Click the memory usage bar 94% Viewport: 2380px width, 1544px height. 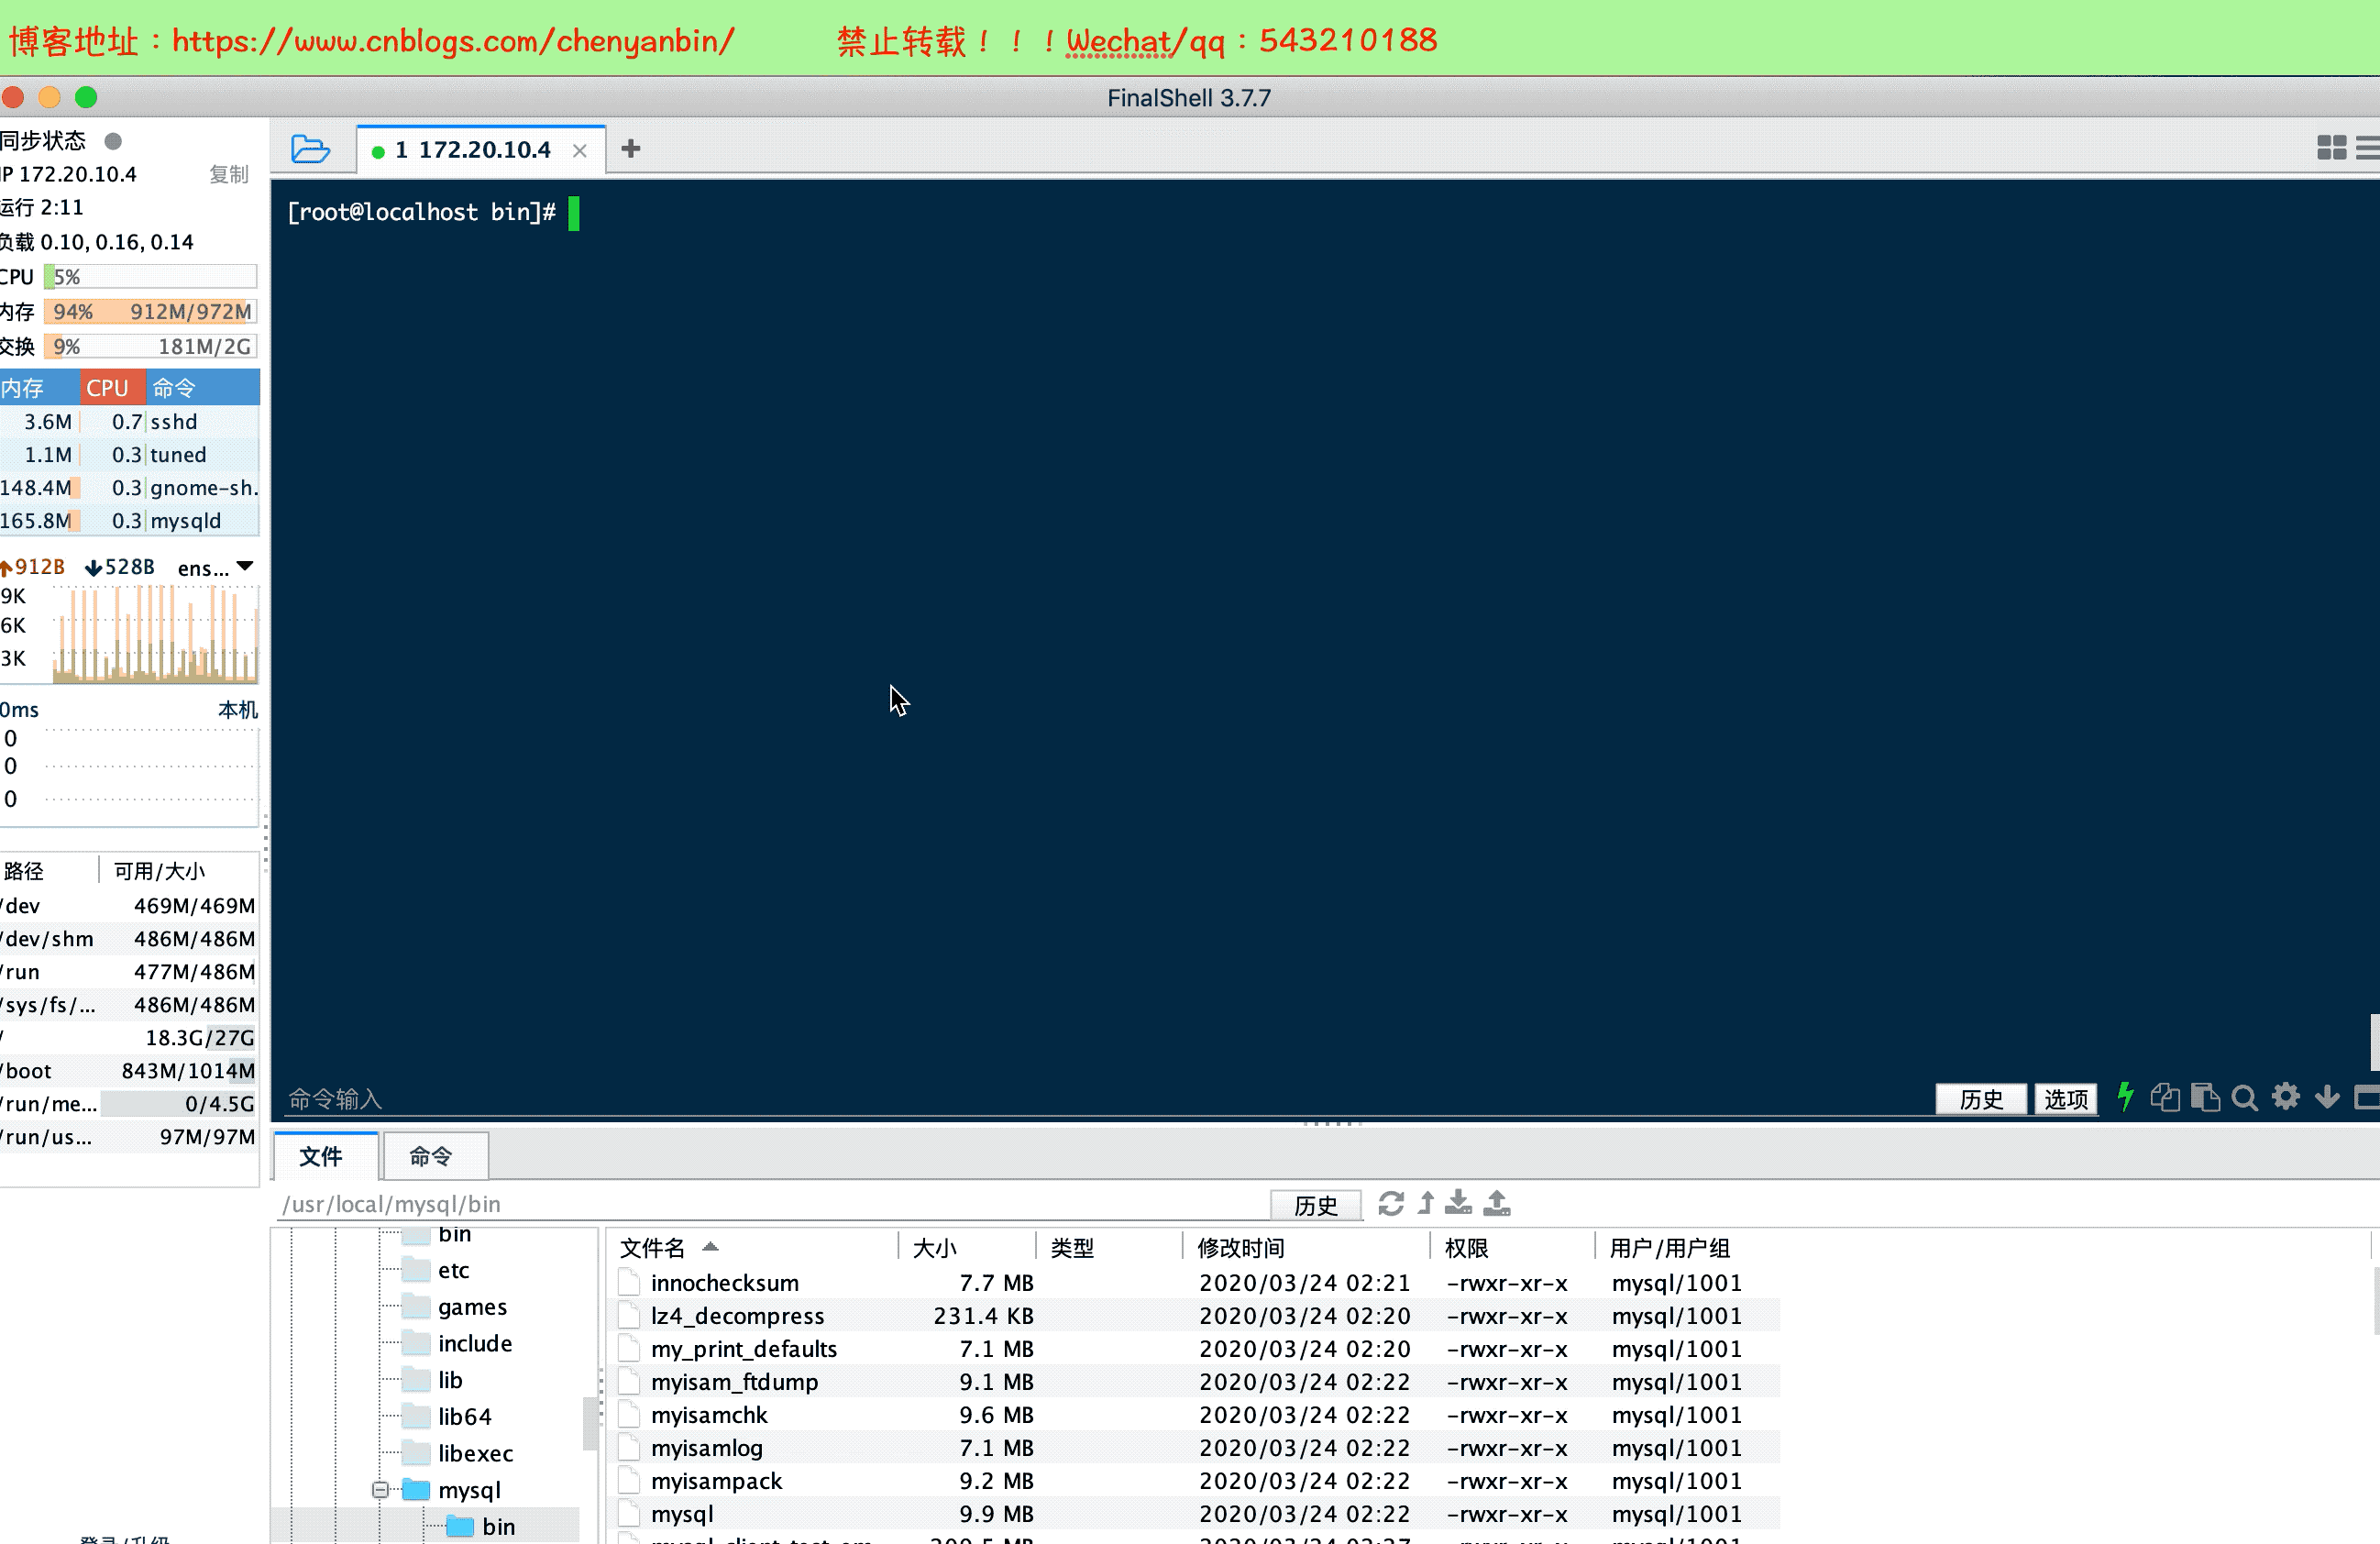pos(150,311)
